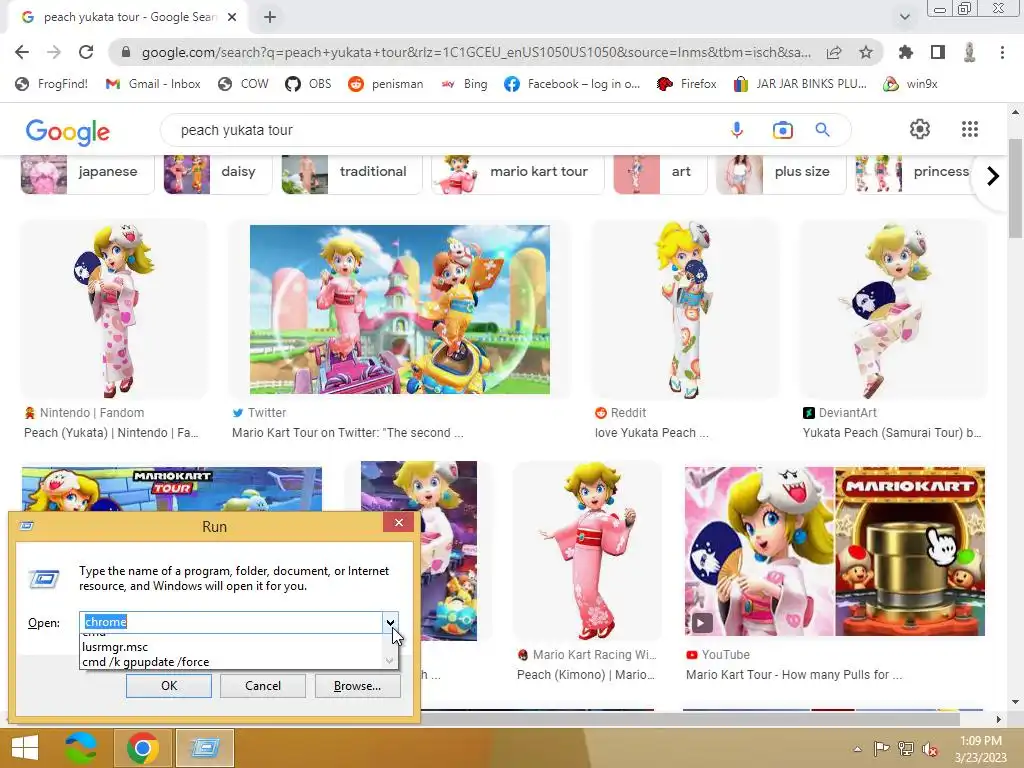Click the muted volume tray icon
This screenshot has height=768, width=1024.
(929, 749)
